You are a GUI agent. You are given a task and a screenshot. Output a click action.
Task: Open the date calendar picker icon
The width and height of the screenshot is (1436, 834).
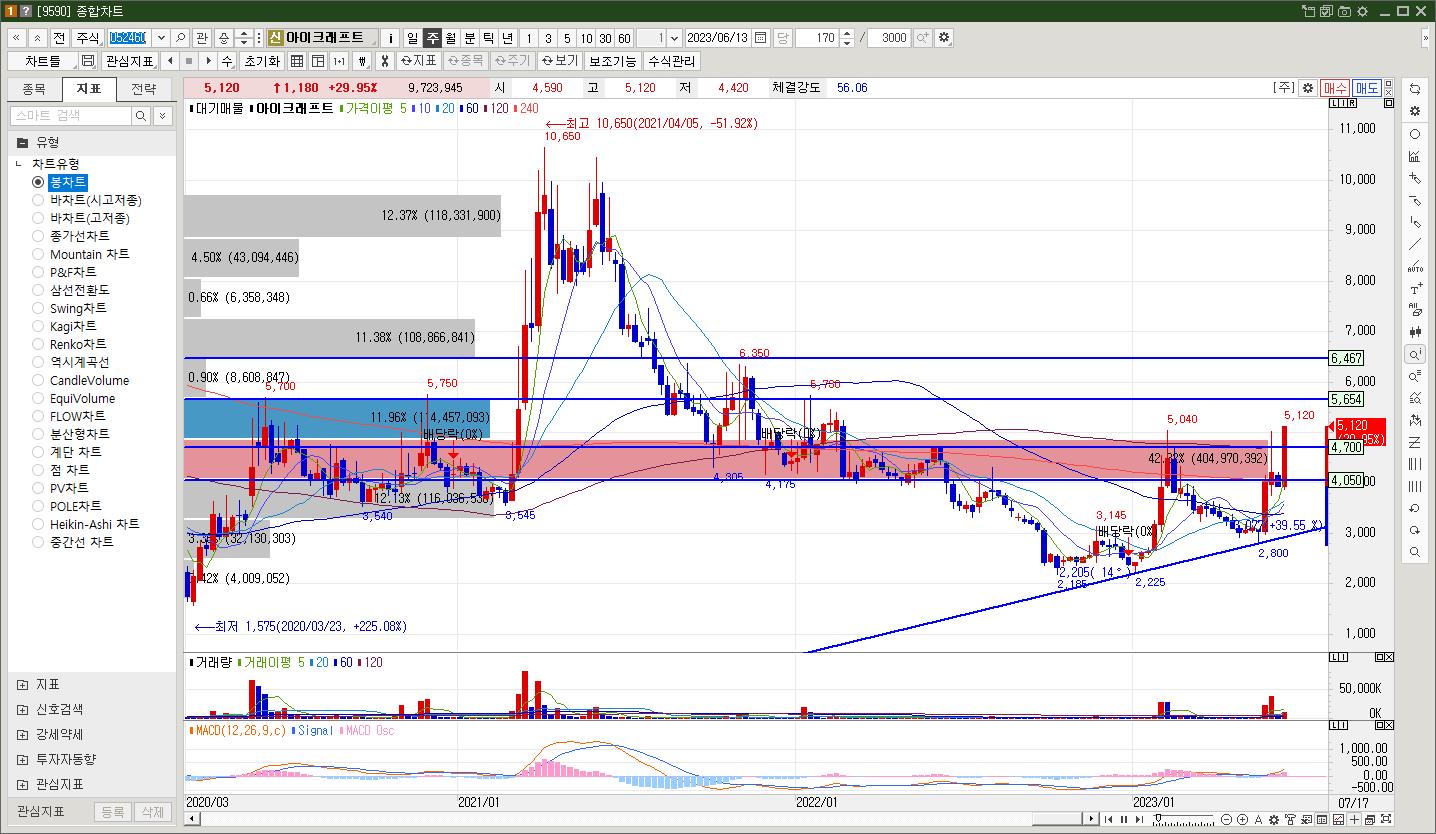[x=761, y=37]
